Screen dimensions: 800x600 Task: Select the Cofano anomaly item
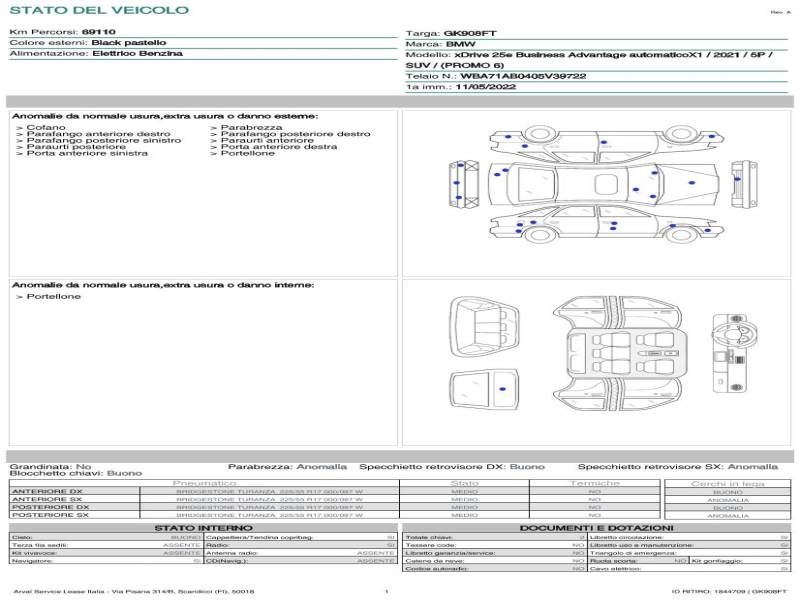point(46,127)
